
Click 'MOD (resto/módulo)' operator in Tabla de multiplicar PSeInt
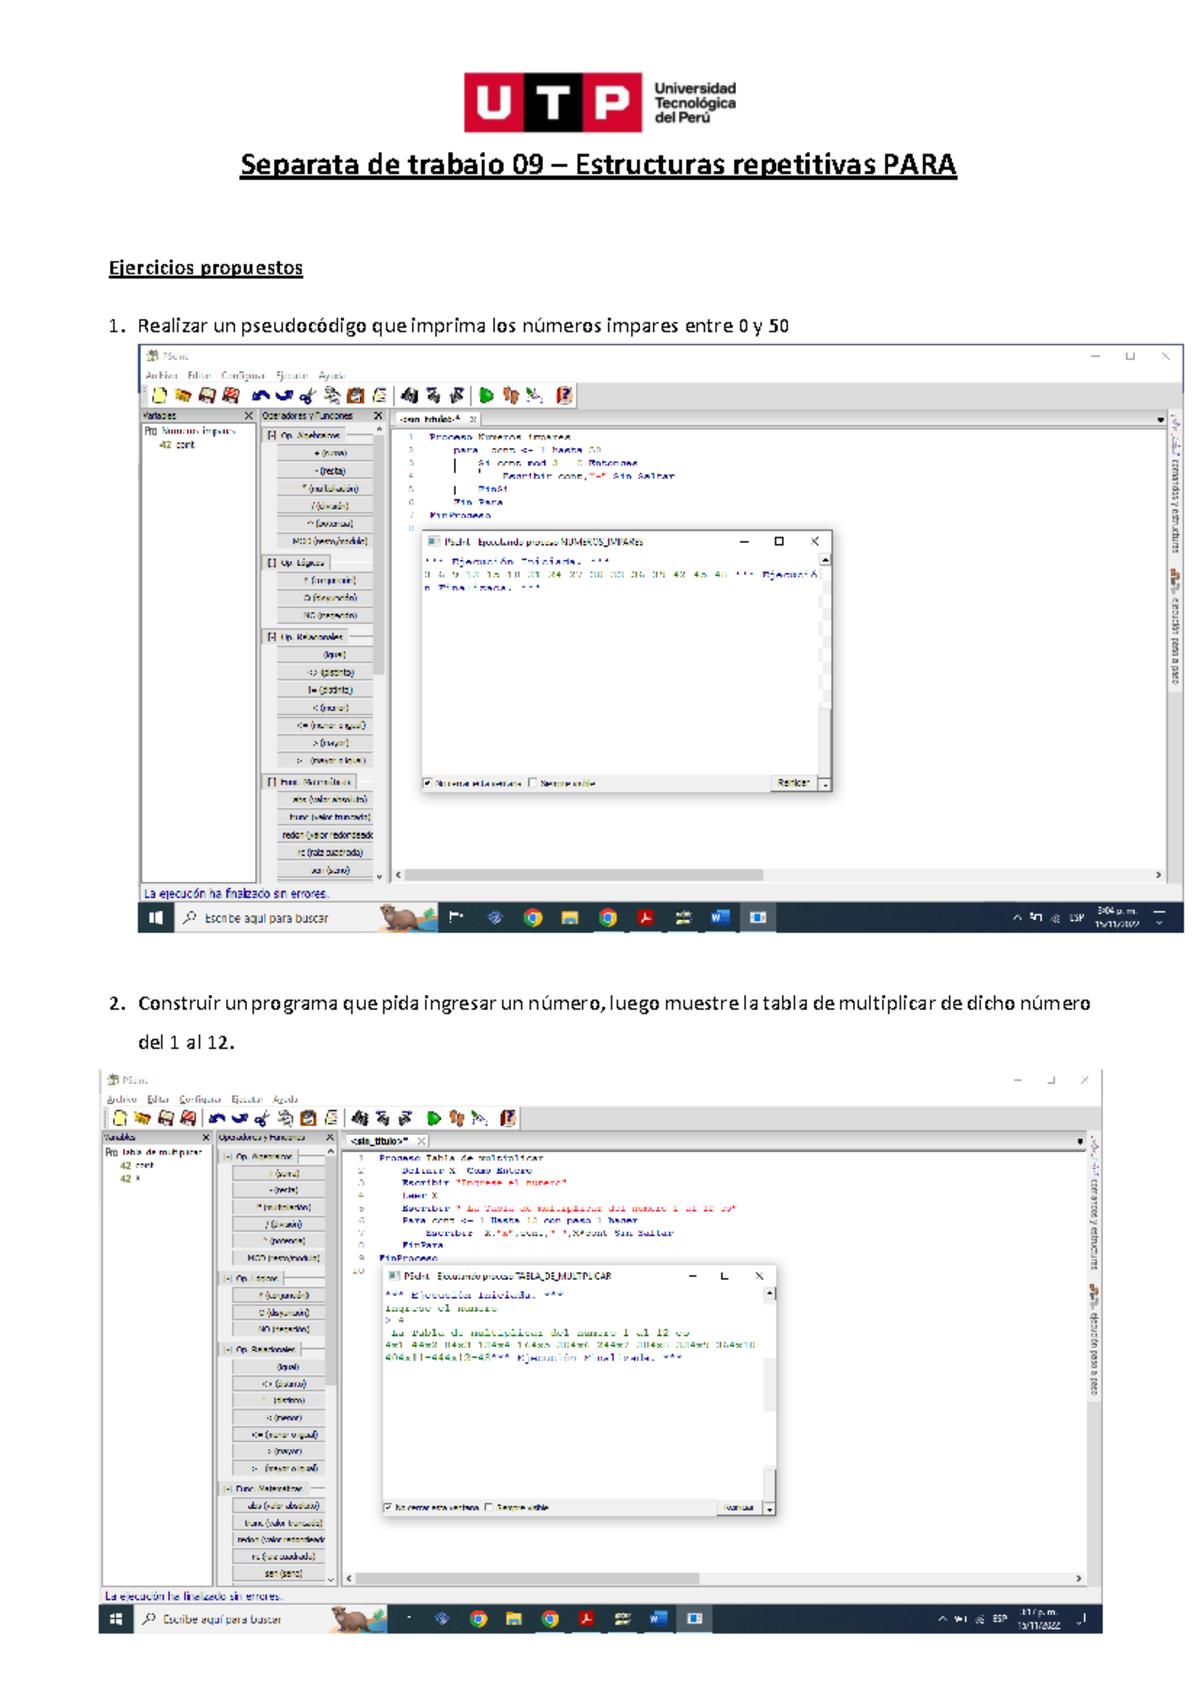coord(283,1258)
